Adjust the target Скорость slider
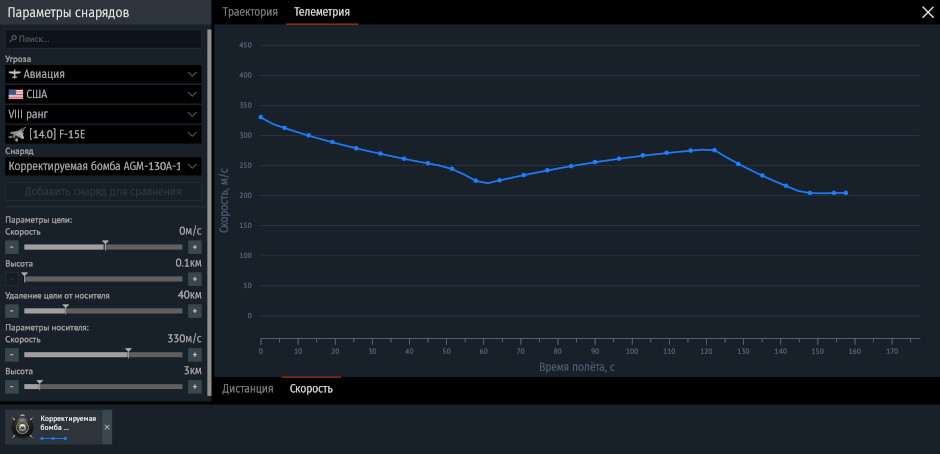This screenshot has width=940, height=454. pyautogui.click(x=103, y=247)
